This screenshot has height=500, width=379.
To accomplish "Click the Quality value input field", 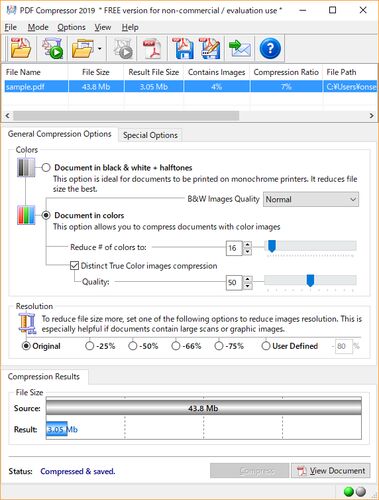I will 234,283.
